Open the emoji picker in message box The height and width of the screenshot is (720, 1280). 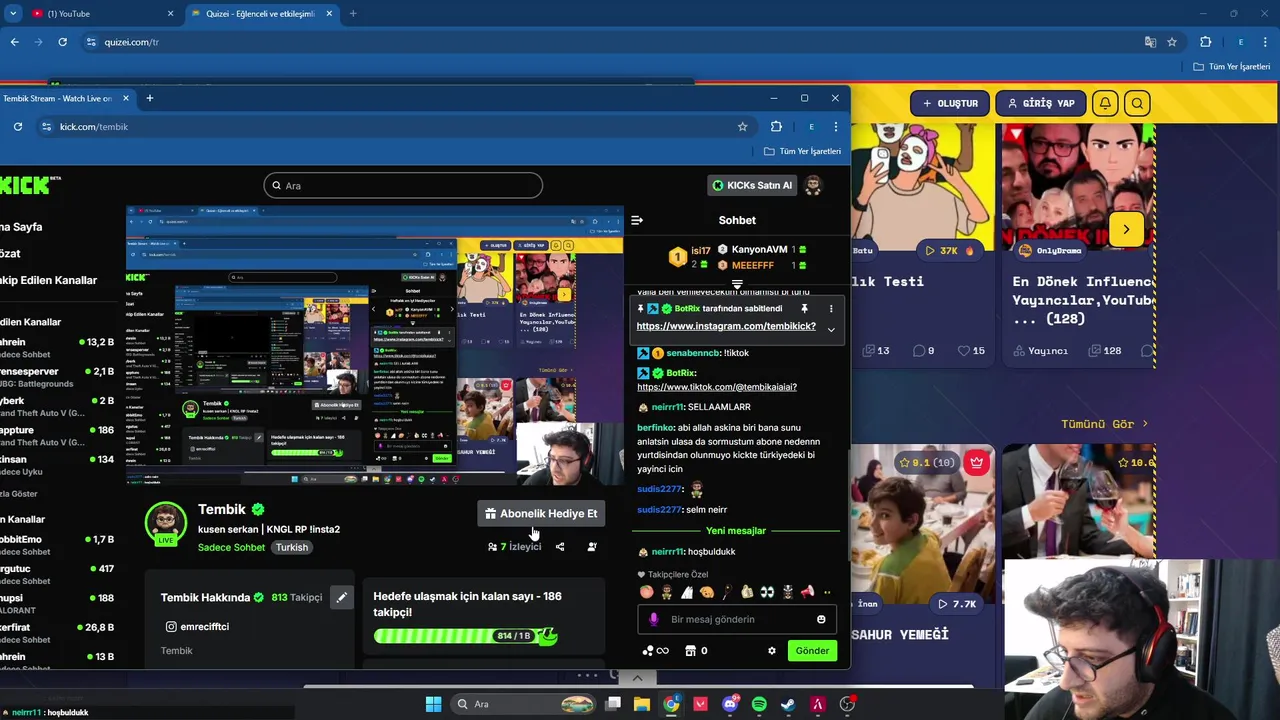821,619
